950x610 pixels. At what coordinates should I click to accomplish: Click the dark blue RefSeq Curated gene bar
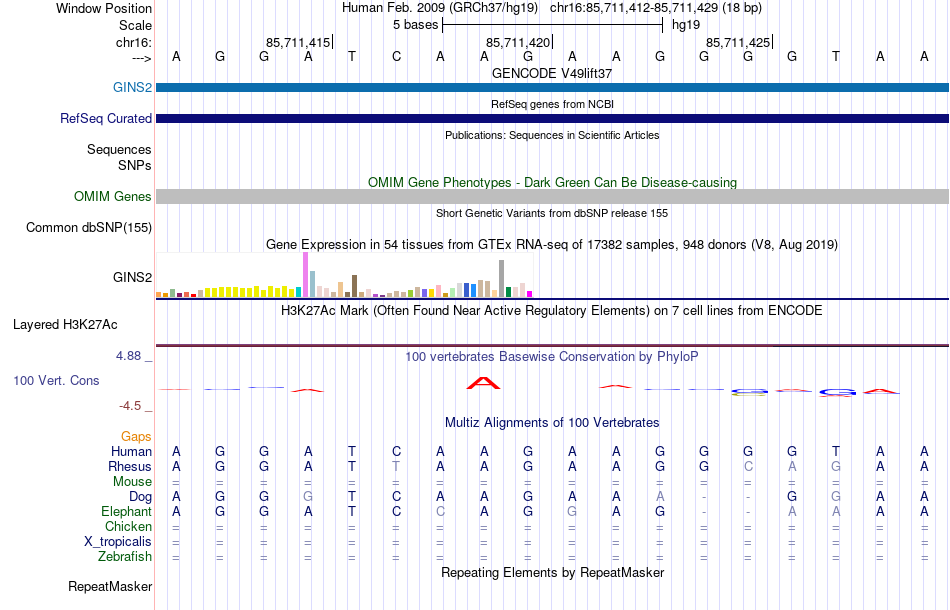tap(552, 118)
